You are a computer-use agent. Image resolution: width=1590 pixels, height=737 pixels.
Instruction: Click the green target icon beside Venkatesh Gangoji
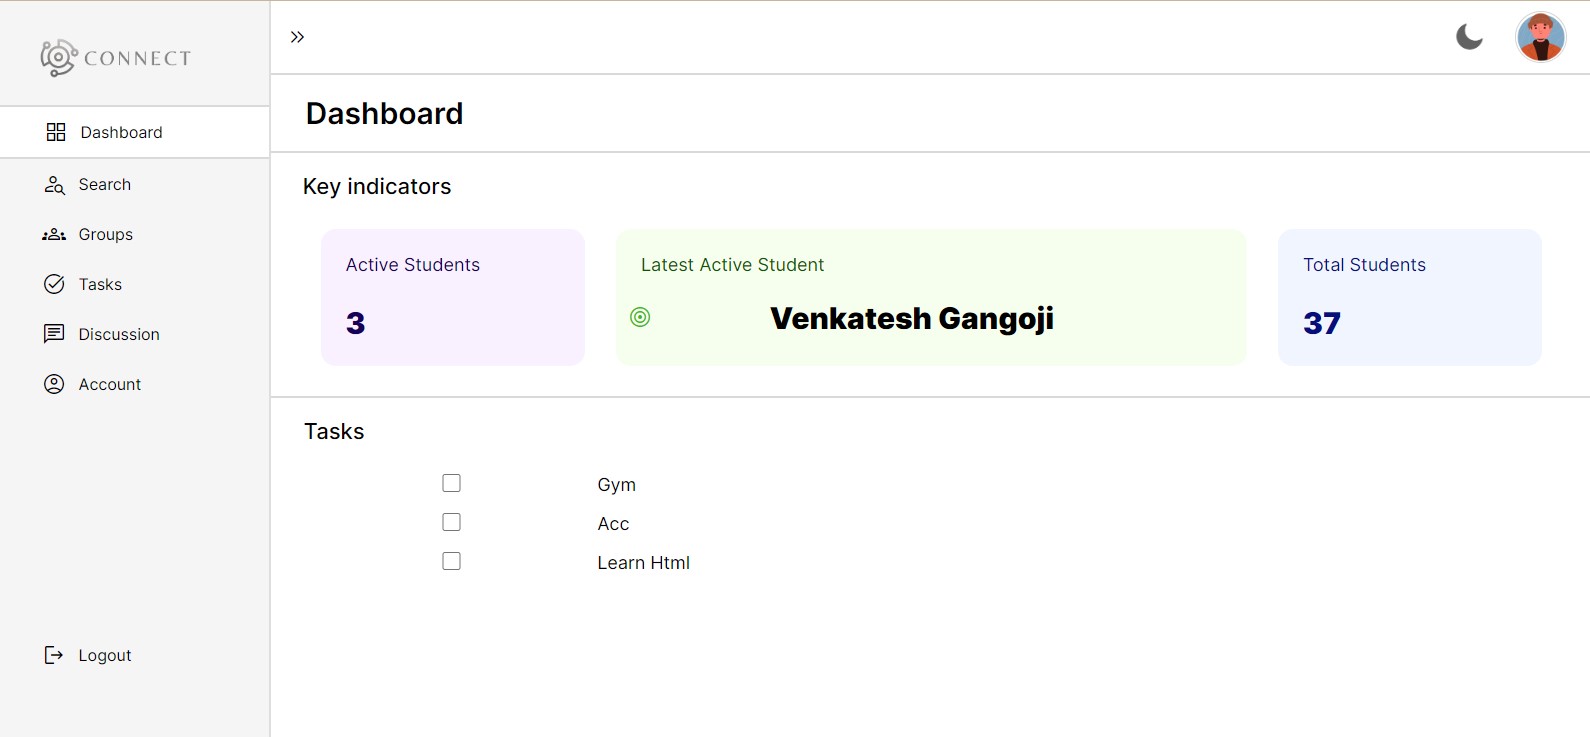640,317
